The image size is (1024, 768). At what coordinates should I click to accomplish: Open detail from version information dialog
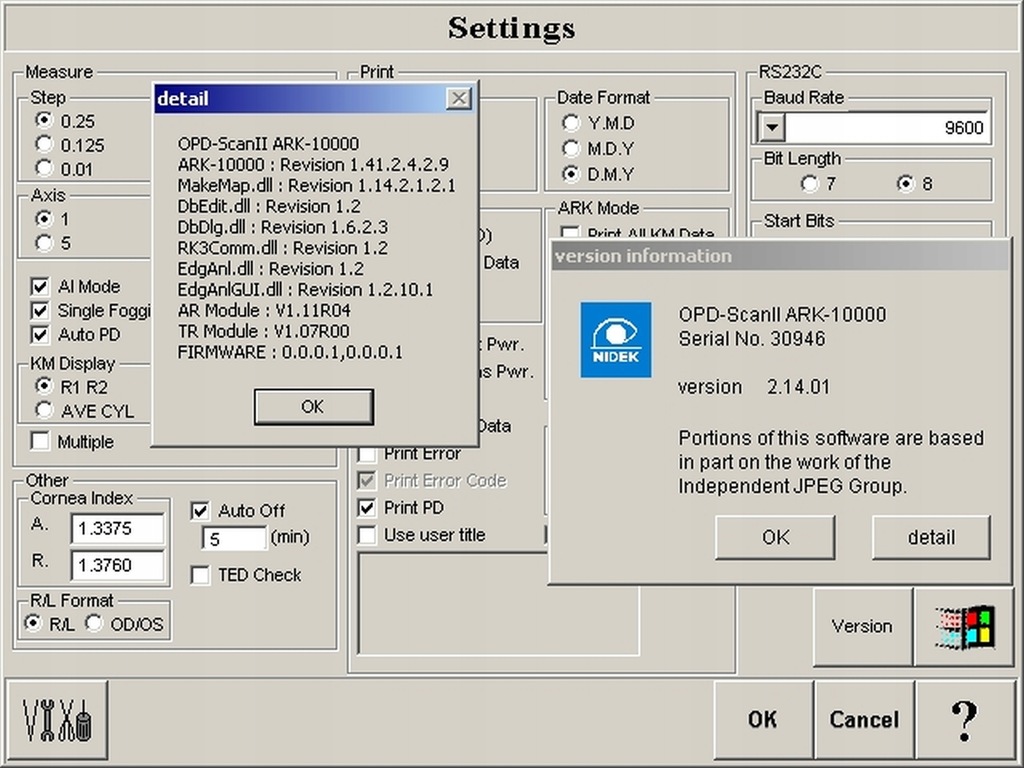(x=931, y=537)
